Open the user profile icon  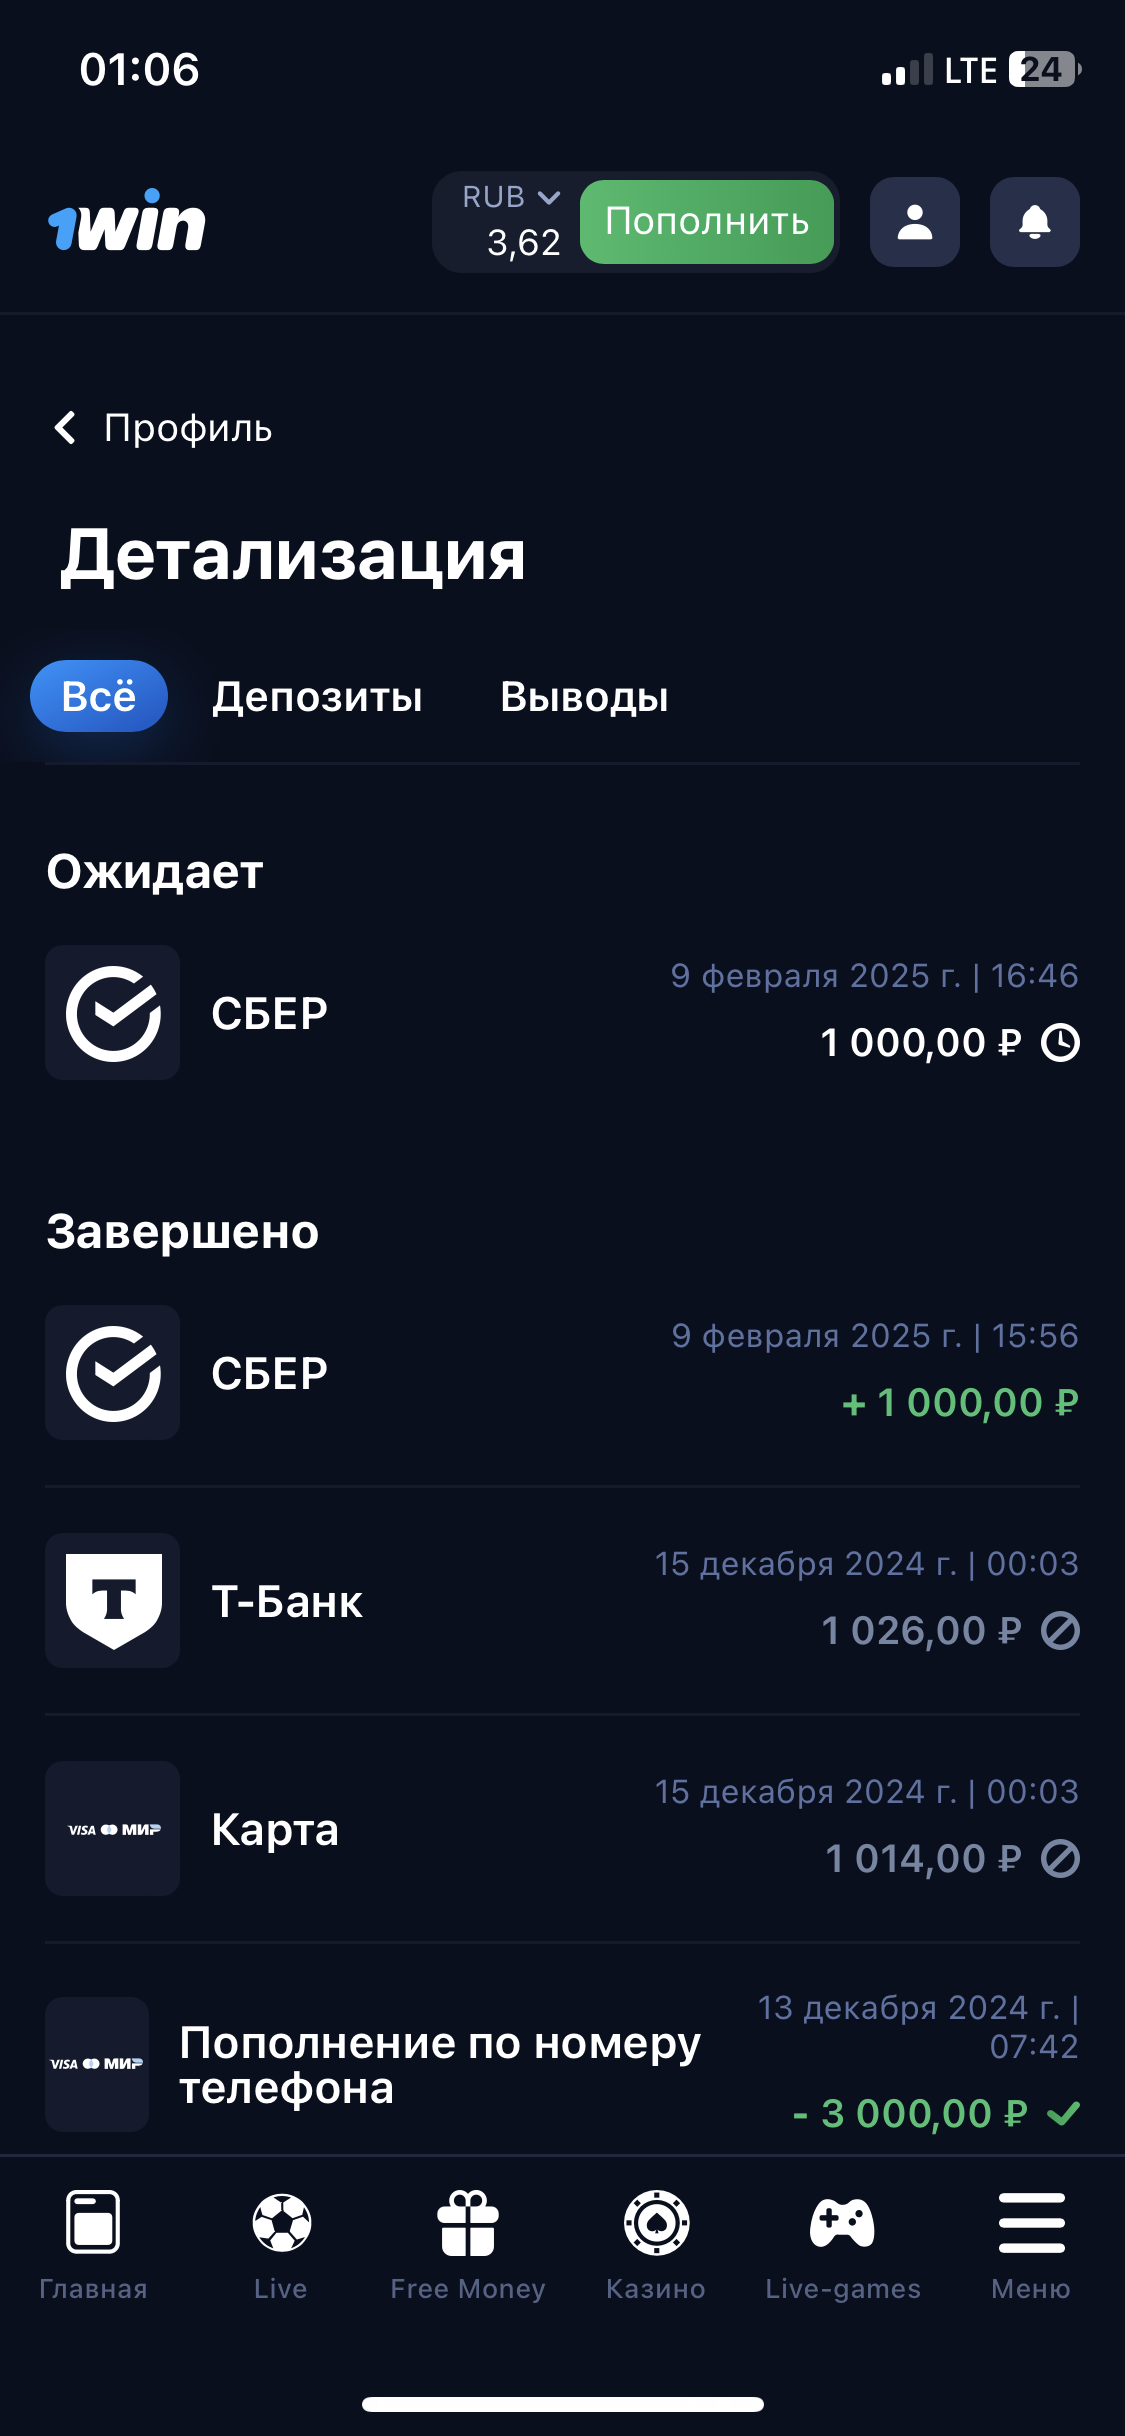914,222
